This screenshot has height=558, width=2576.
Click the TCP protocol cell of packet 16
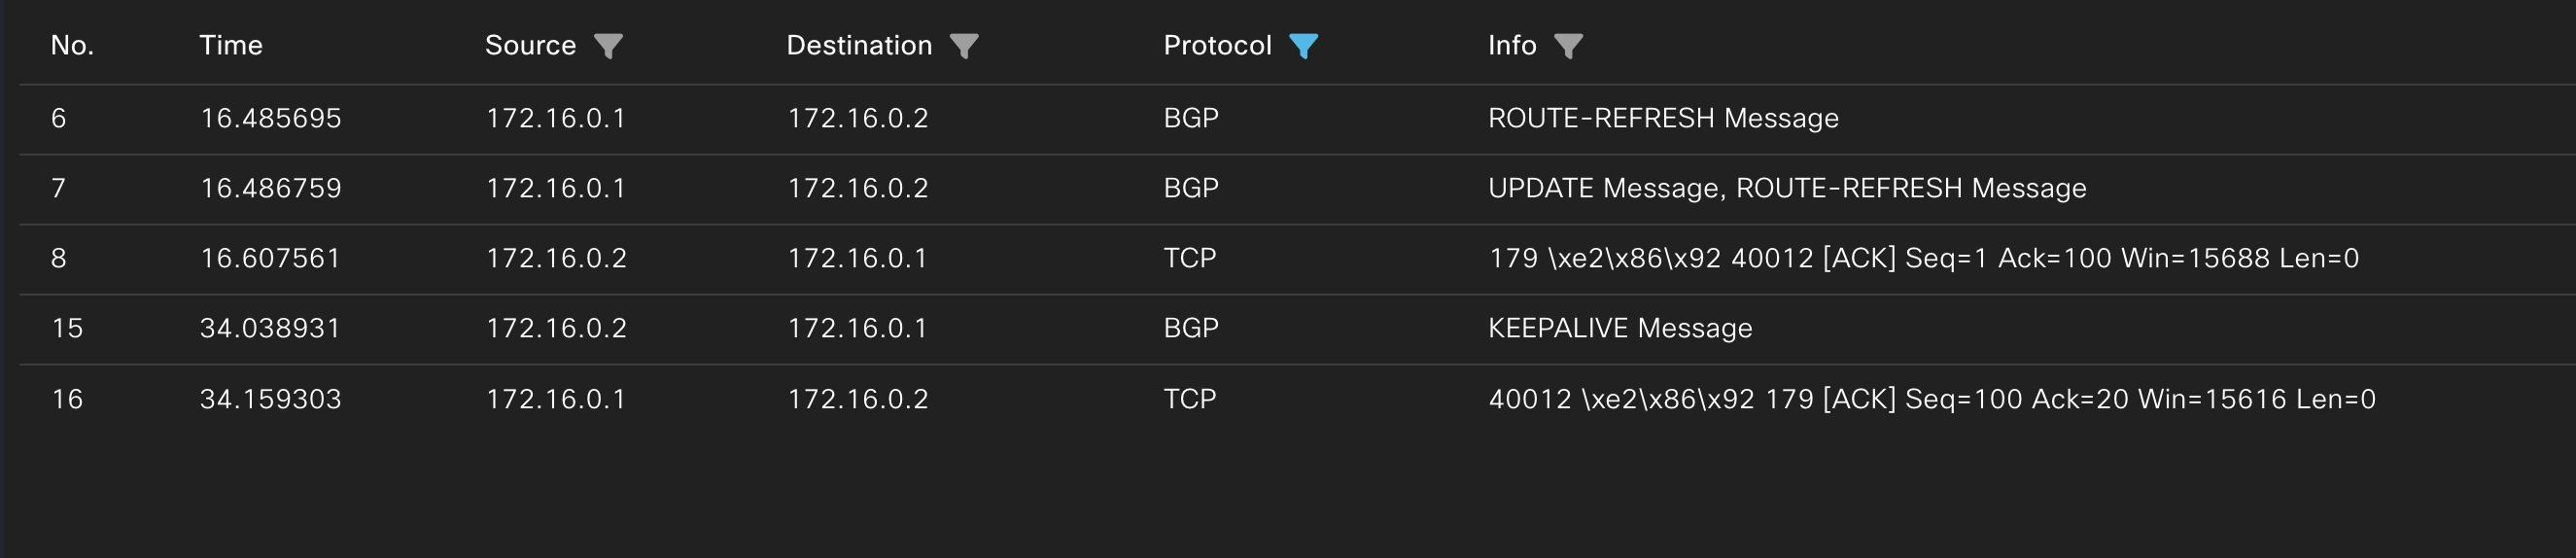click(x=1190, y=399)
